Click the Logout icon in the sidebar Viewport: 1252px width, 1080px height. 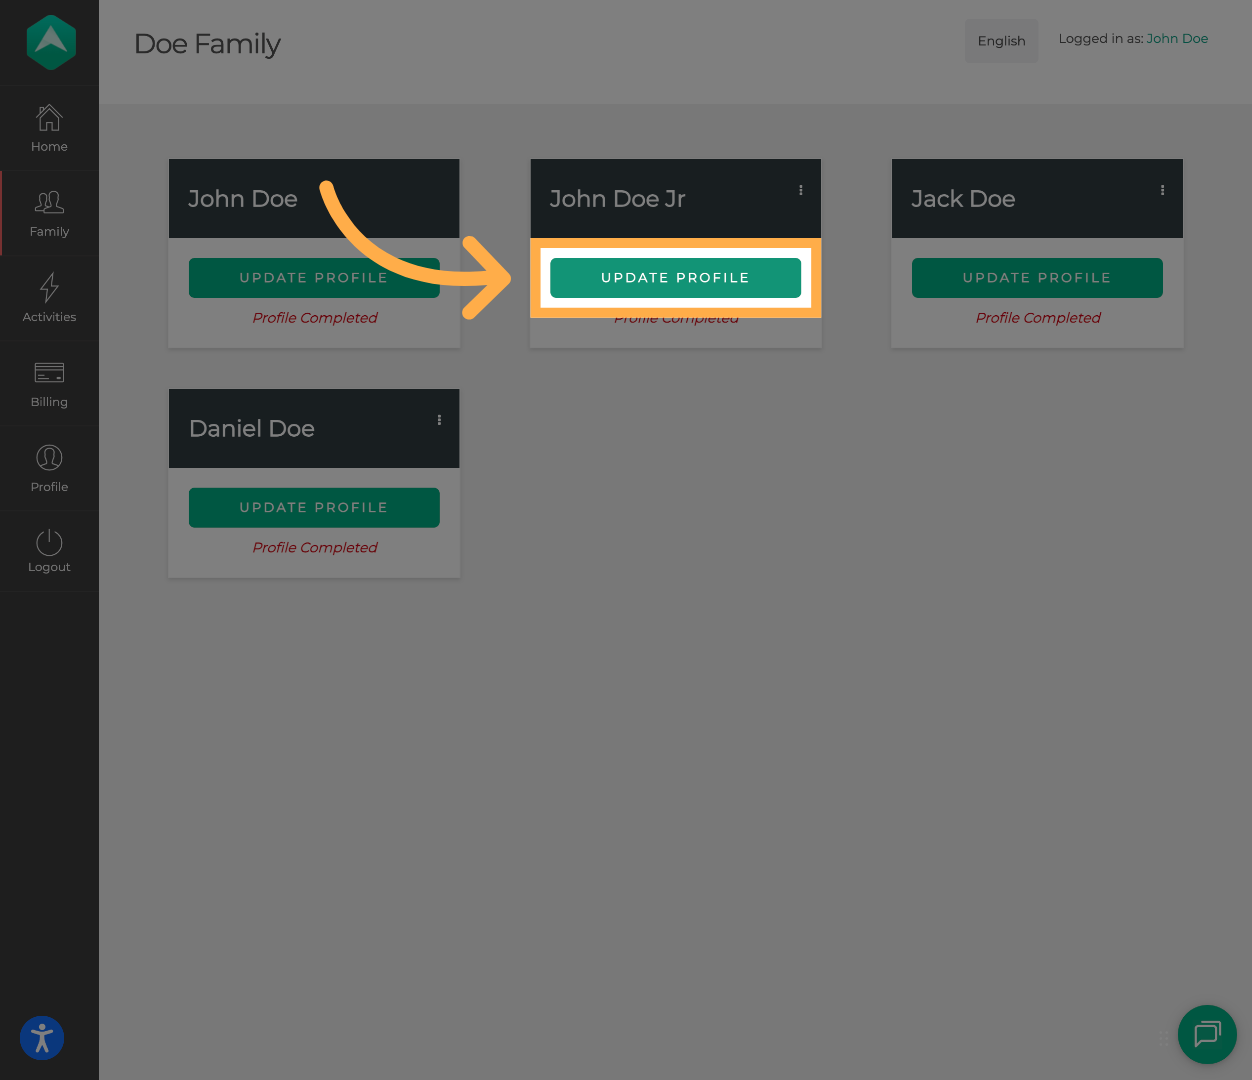(49, 550)
